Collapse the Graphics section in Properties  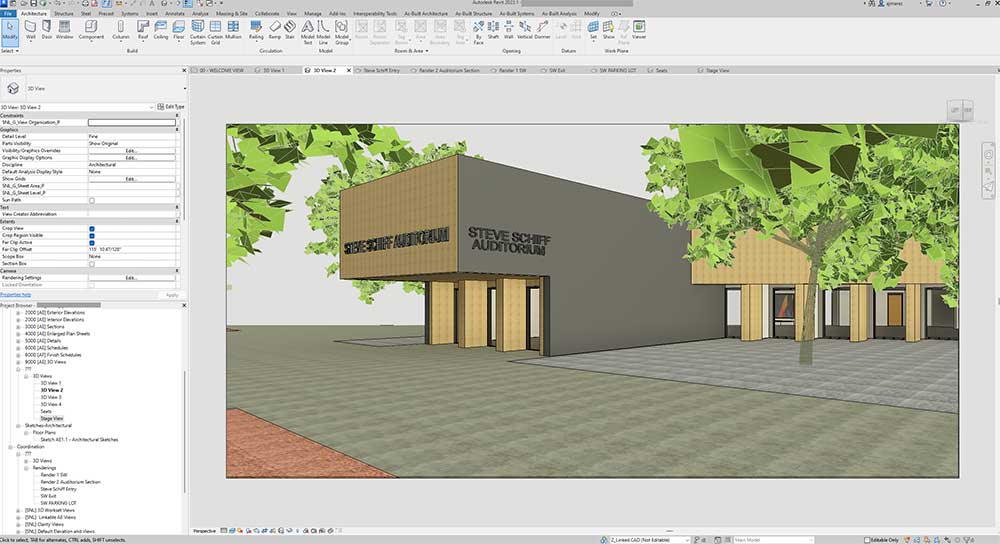[178, 129]
